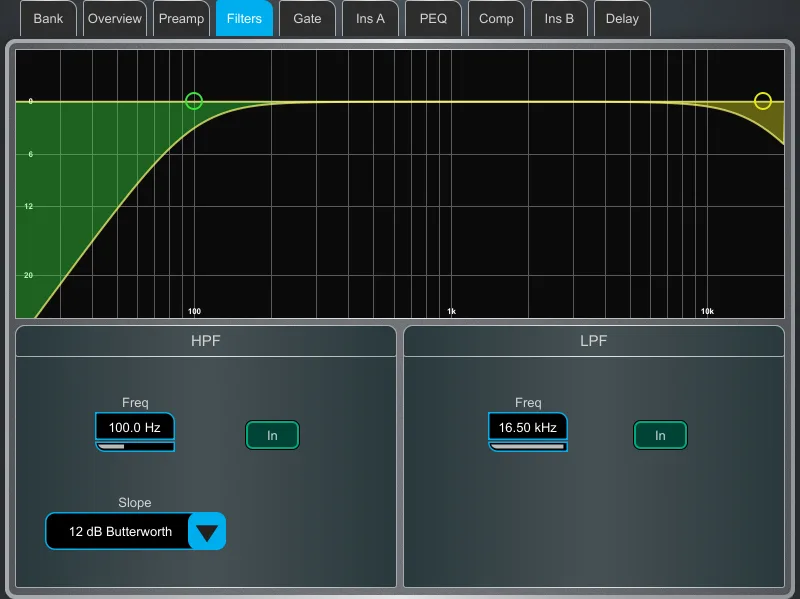Click the LPF panel header
This screenshot has width=800, height=599.
click(593, 341)
